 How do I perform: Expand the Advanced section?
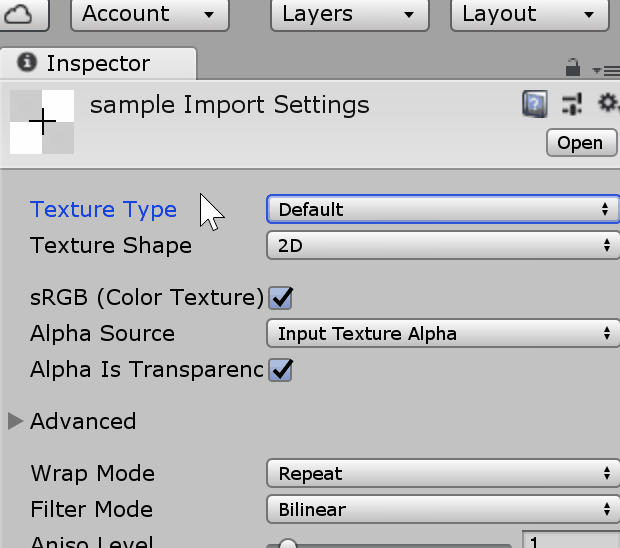(x=16, y=421)
